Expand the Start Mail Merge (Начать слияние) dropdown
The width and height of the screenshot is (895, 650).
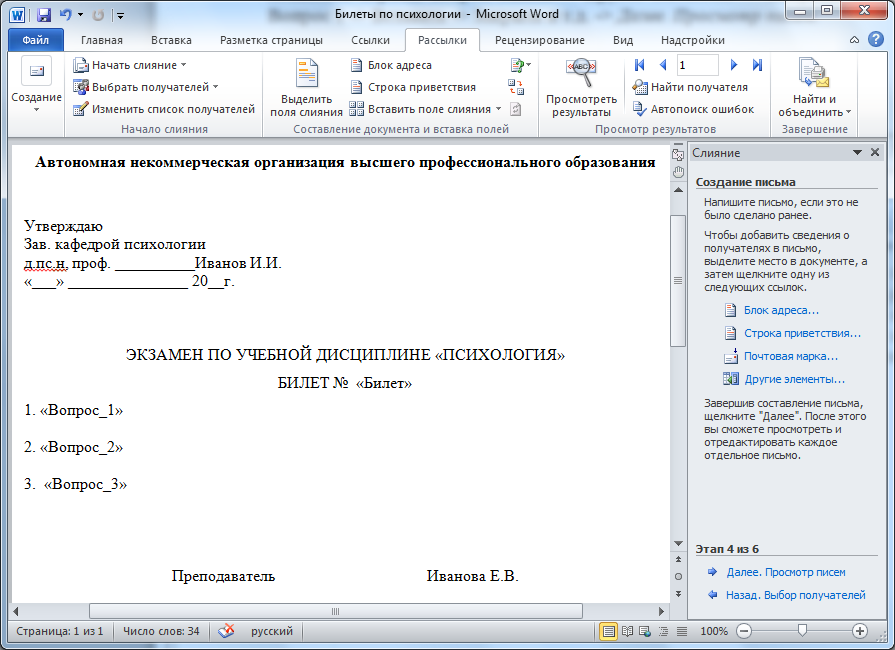(x=131, y=65)
